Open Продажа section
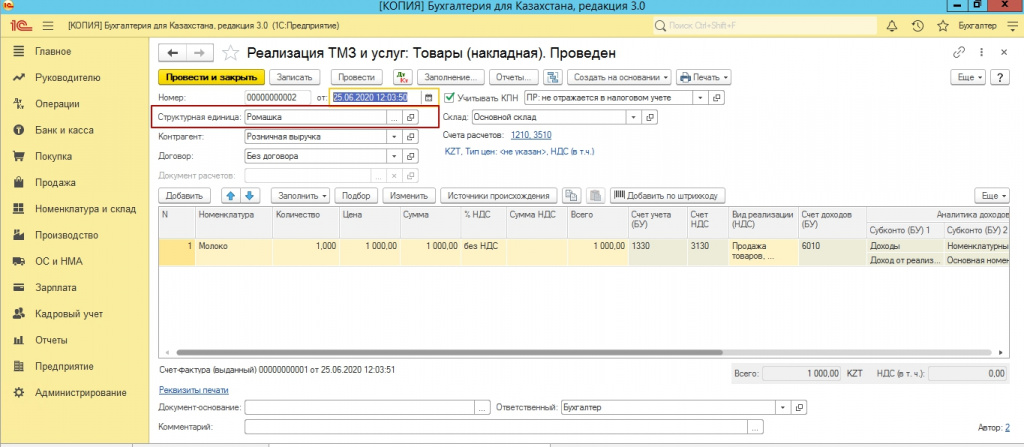The width and height of the screenshot is (1024, 447). tap(55, 182)
